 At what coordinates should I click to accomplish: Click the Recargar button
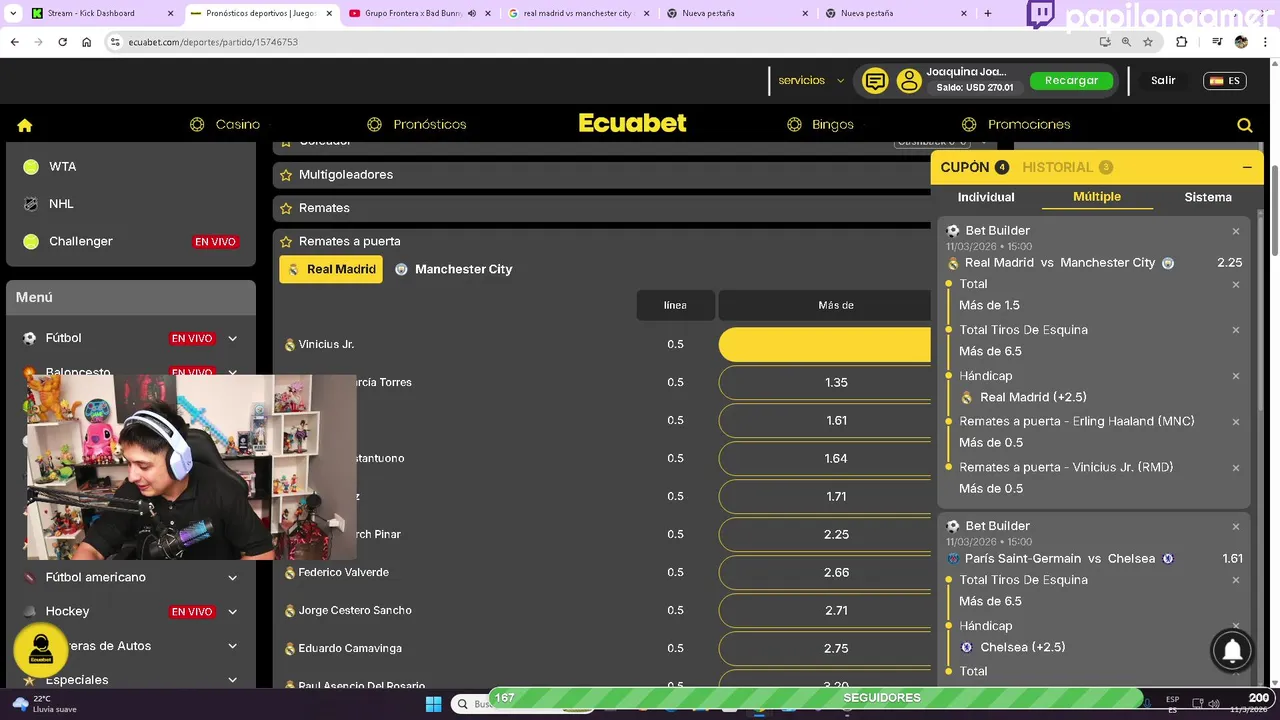[1071, 81]
